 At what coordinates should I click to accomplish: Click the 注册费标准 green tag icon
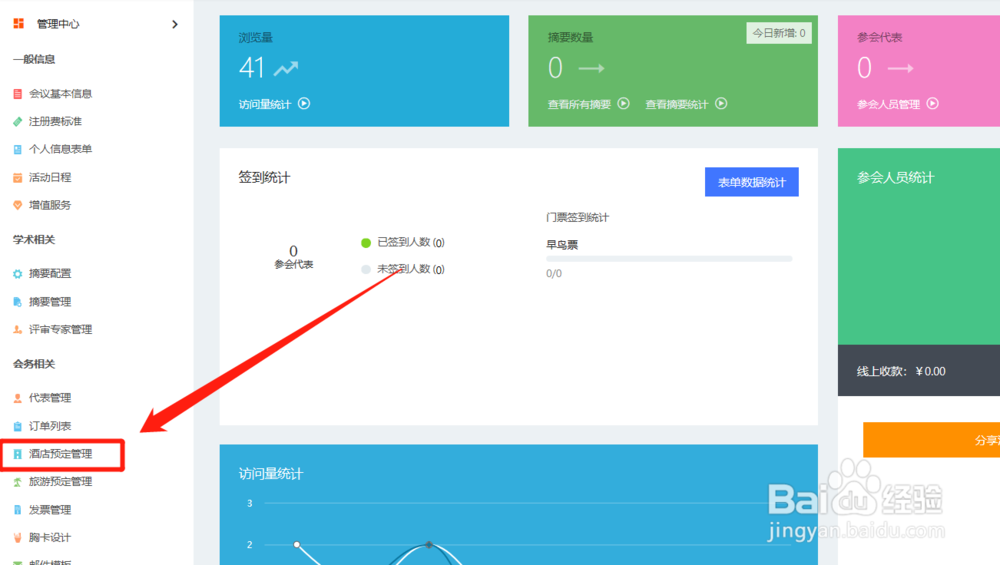point(17,121)
